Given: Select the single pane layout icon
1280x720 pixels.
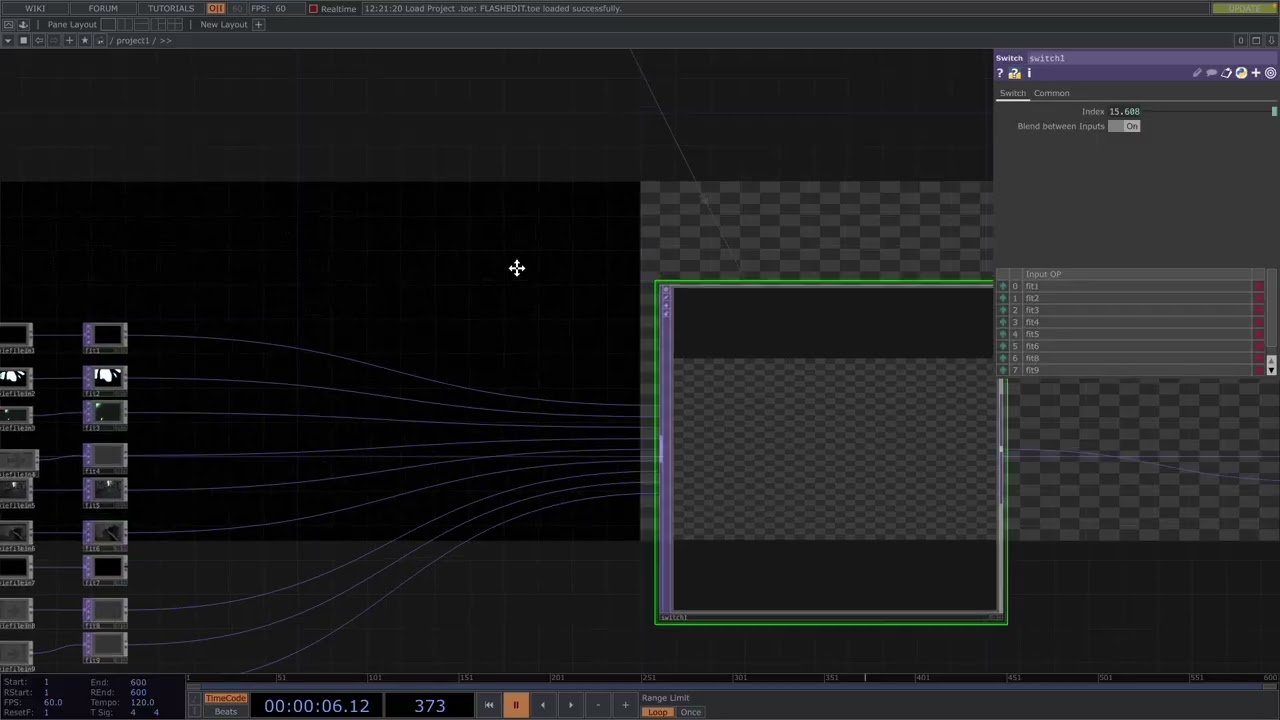Looking at the screenshot, I should pyautogui.click(x=108, y=24).
